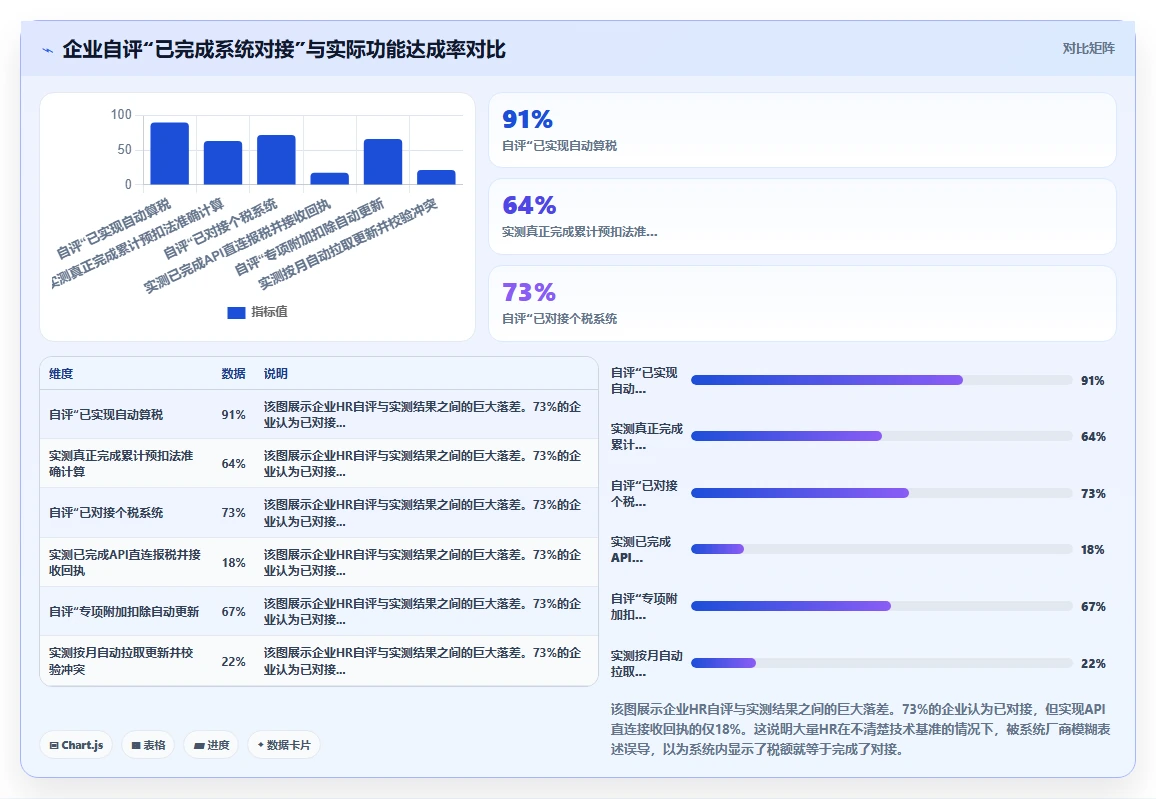Image resolution: width=1156 pixels, height=799 pixels.
Task: Click the 数据 column header
Action: [x=234, y=374]
